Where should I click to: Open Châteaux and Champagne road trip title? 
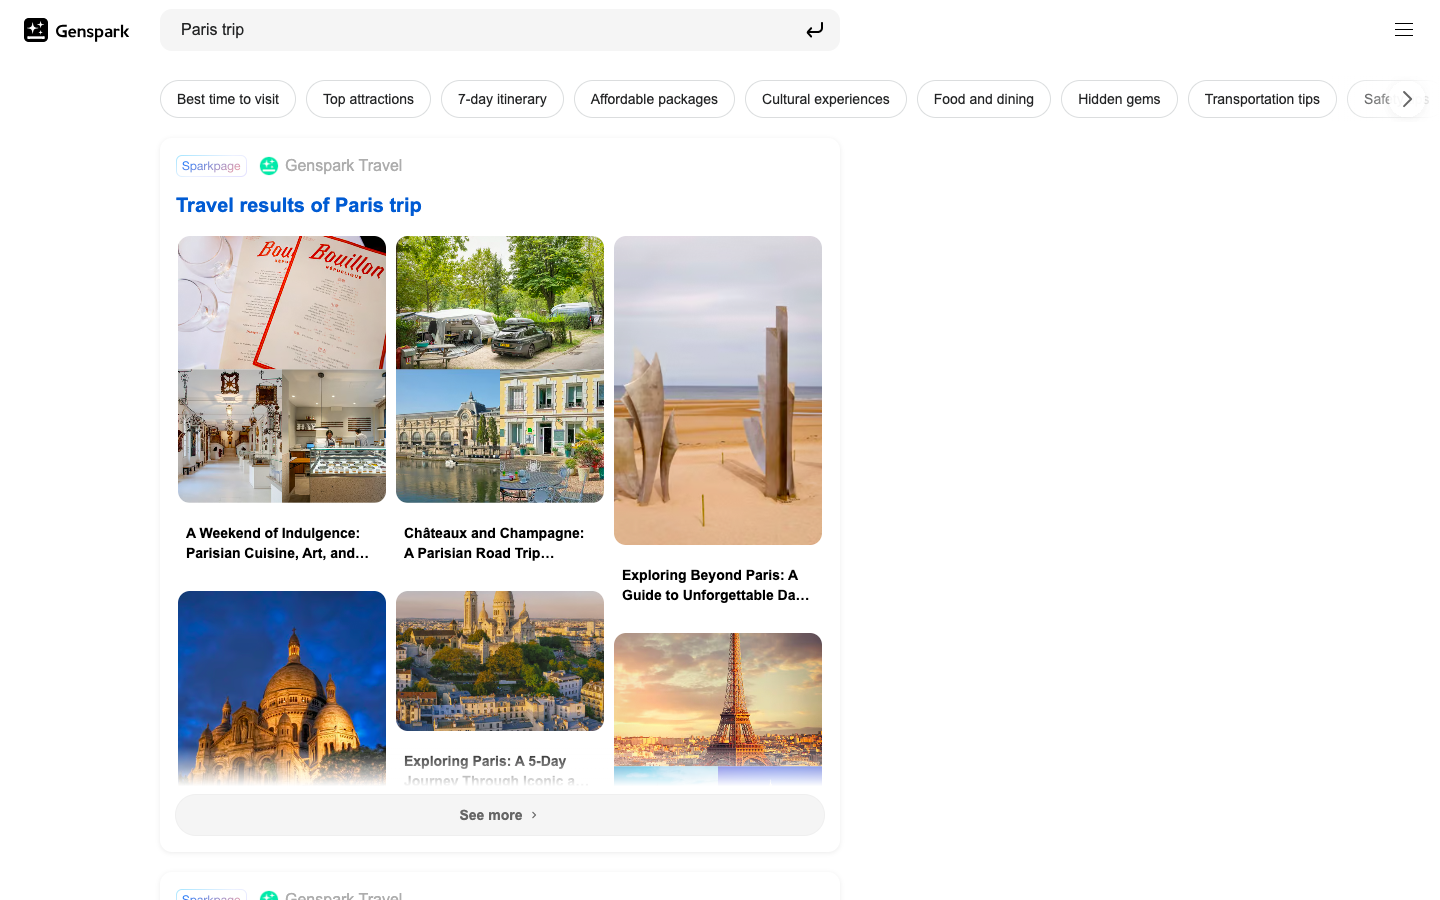(494, 543)
